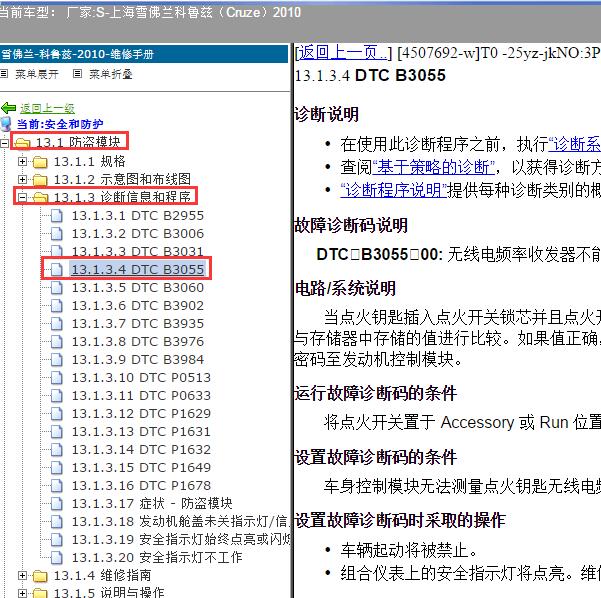Click 菜单展开 to expand all menus
The image size is (601, 598).
point(37,74)
